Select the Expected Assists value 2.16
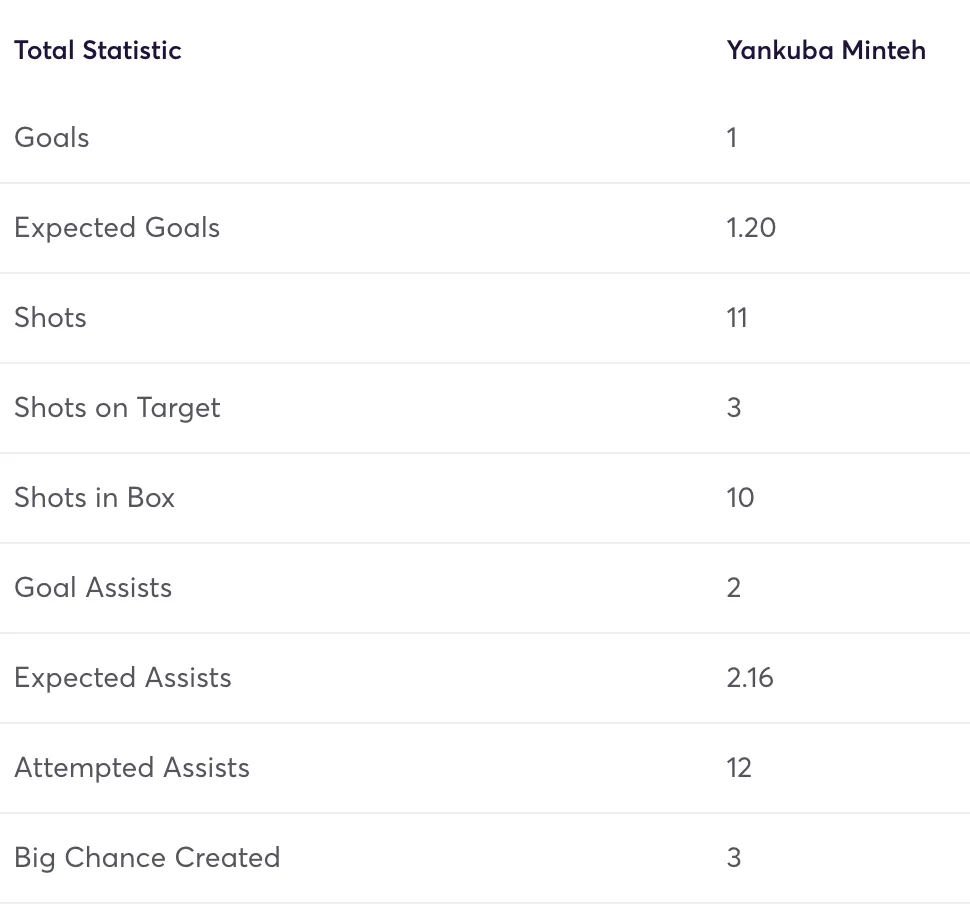 tap(750, 677)
